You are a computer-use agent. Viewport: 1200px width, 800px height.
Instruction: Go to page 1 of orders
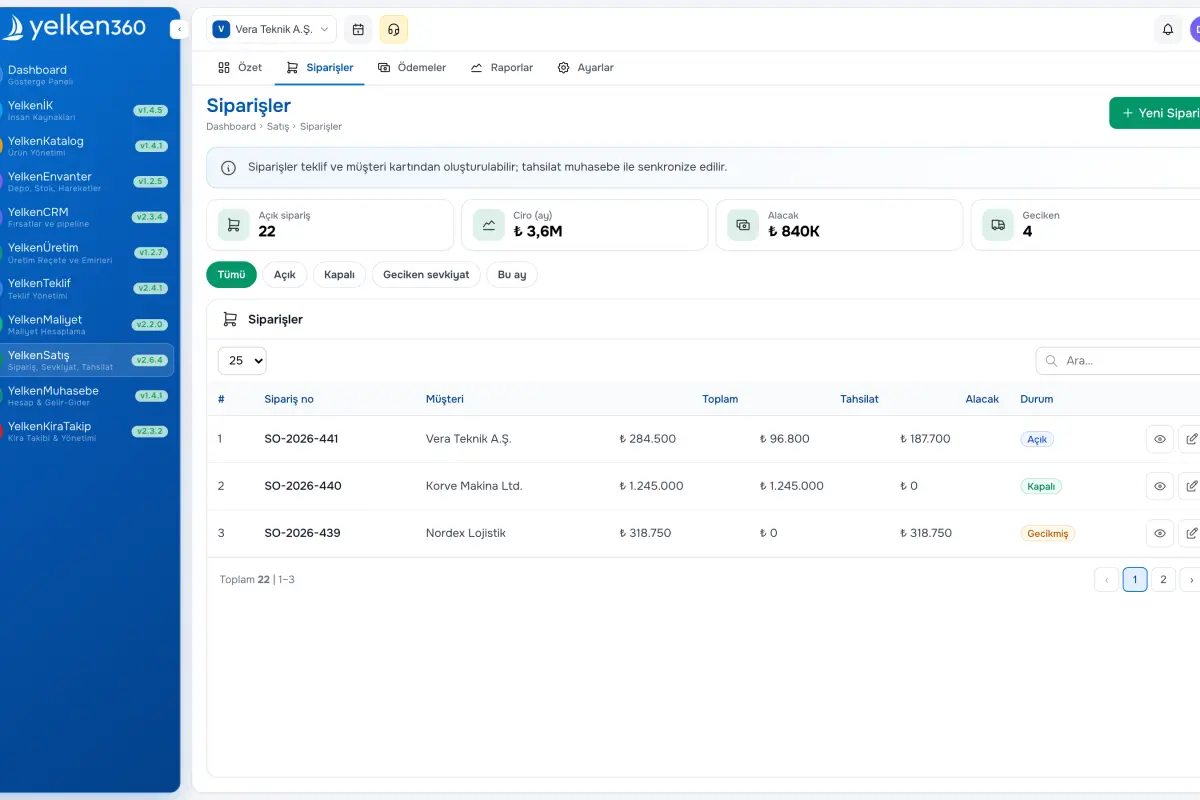(1135, 580)
